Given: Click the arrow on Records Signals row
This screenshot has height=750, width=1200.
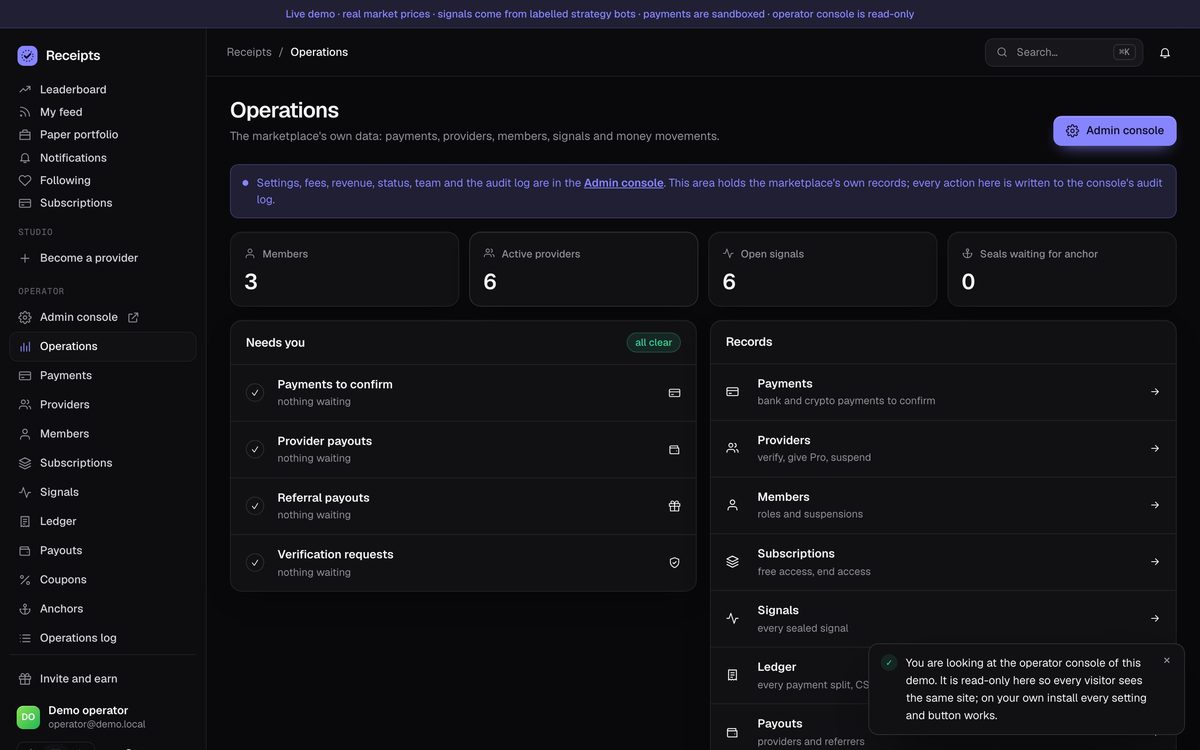Looking at the screenshot, I should tap(1155, 619).
